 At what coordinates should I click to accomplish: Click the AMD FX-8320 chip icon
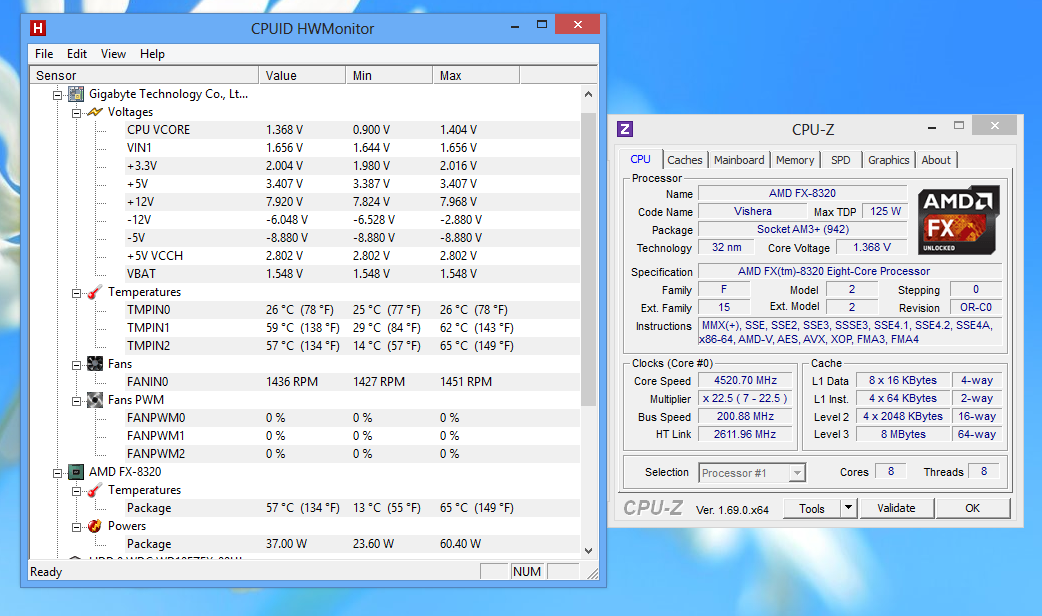[76, 472]
